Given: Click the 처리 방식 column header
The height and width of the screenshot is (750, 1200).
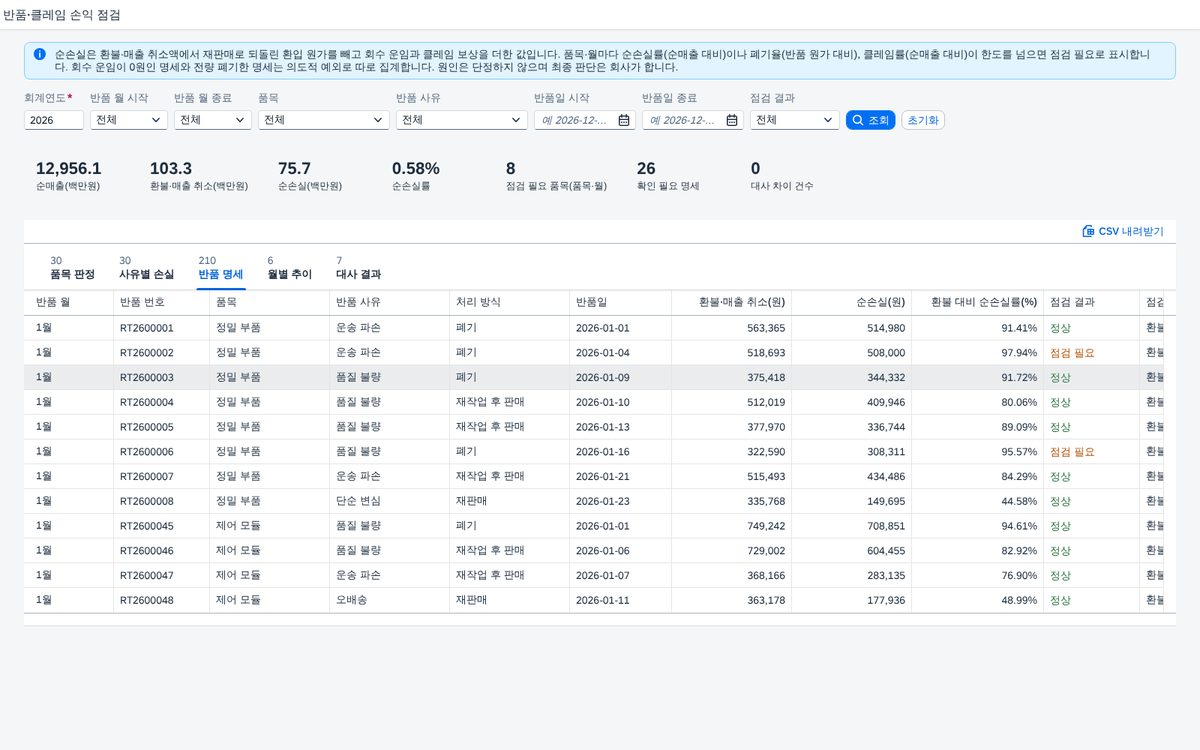Looking at the screenshot, I should point(509,302).
